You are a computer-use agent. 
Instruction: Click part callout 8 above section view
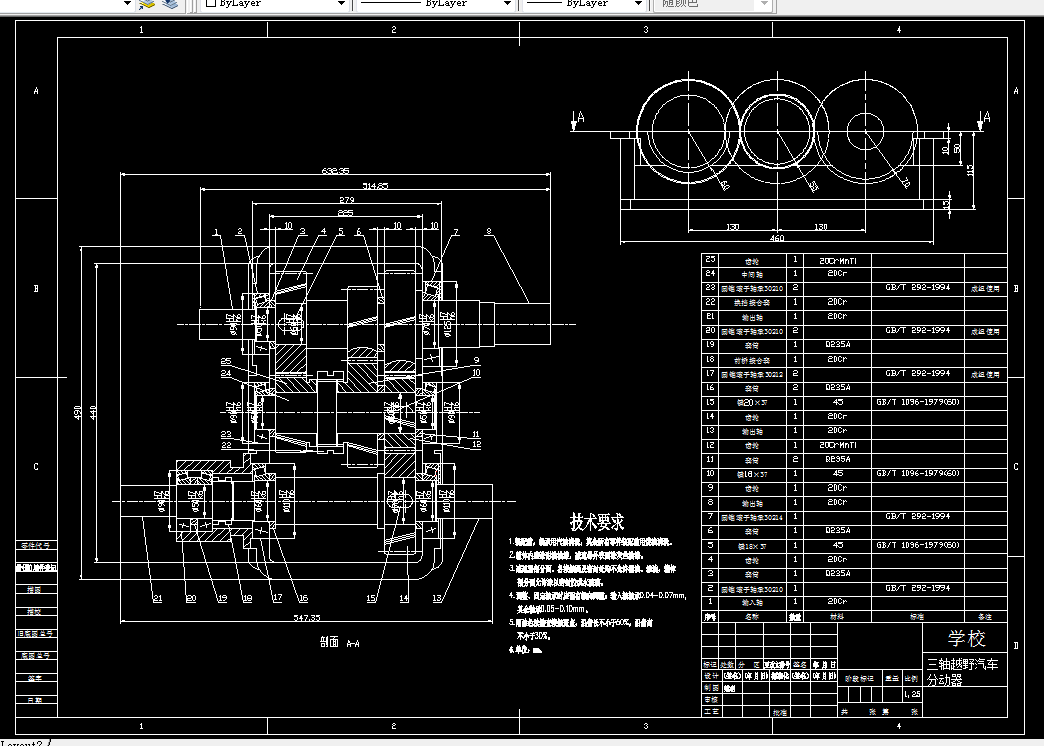(x=489, y=232)
